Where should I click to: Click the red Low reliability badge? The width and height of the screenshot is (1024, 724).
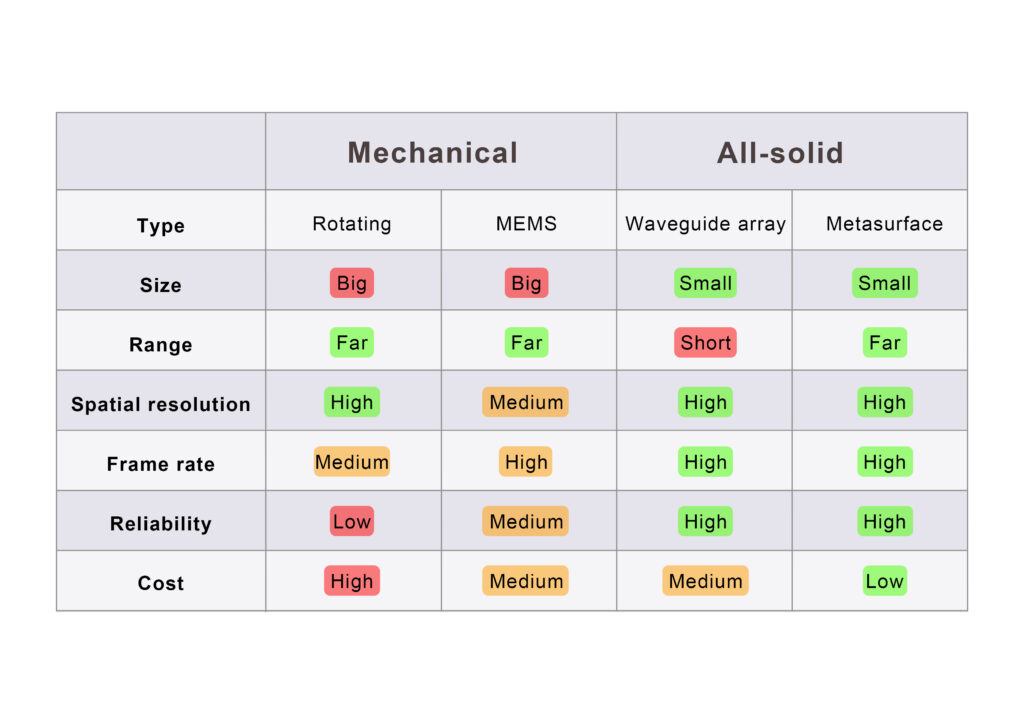(352, 522)
